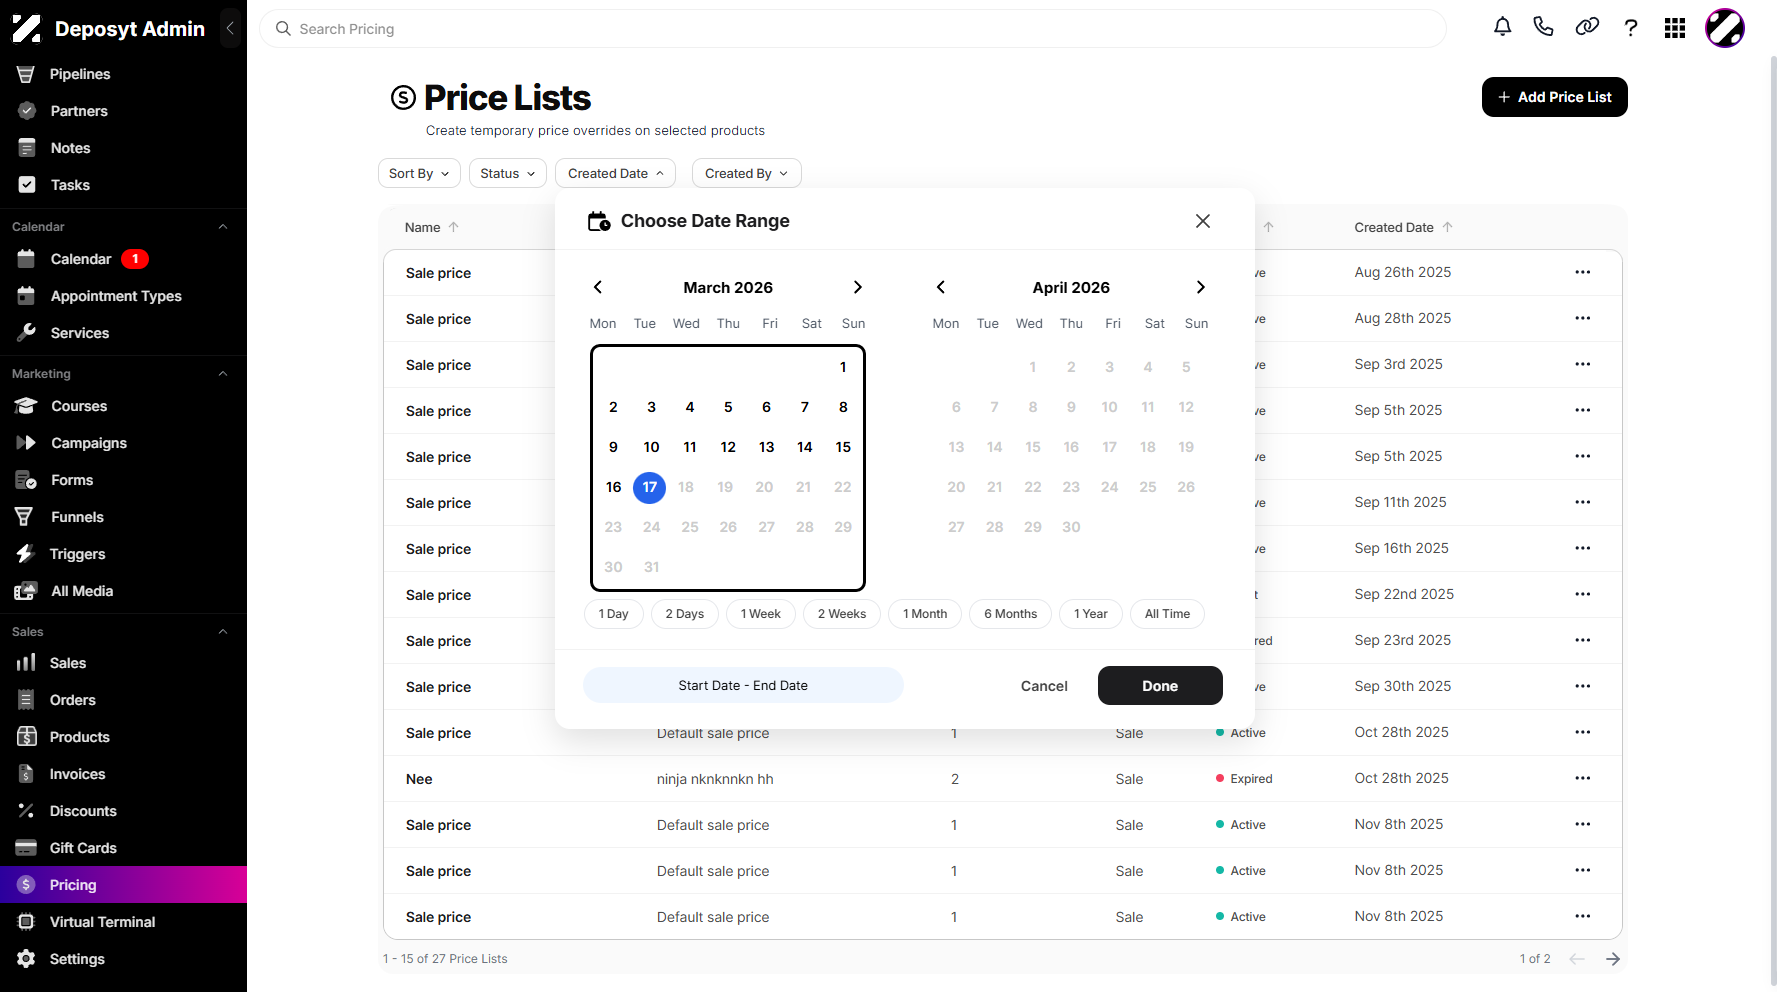Open the Status filter dropdown
This screenshot has width=1777, height=992.
(x=508, y=173)
